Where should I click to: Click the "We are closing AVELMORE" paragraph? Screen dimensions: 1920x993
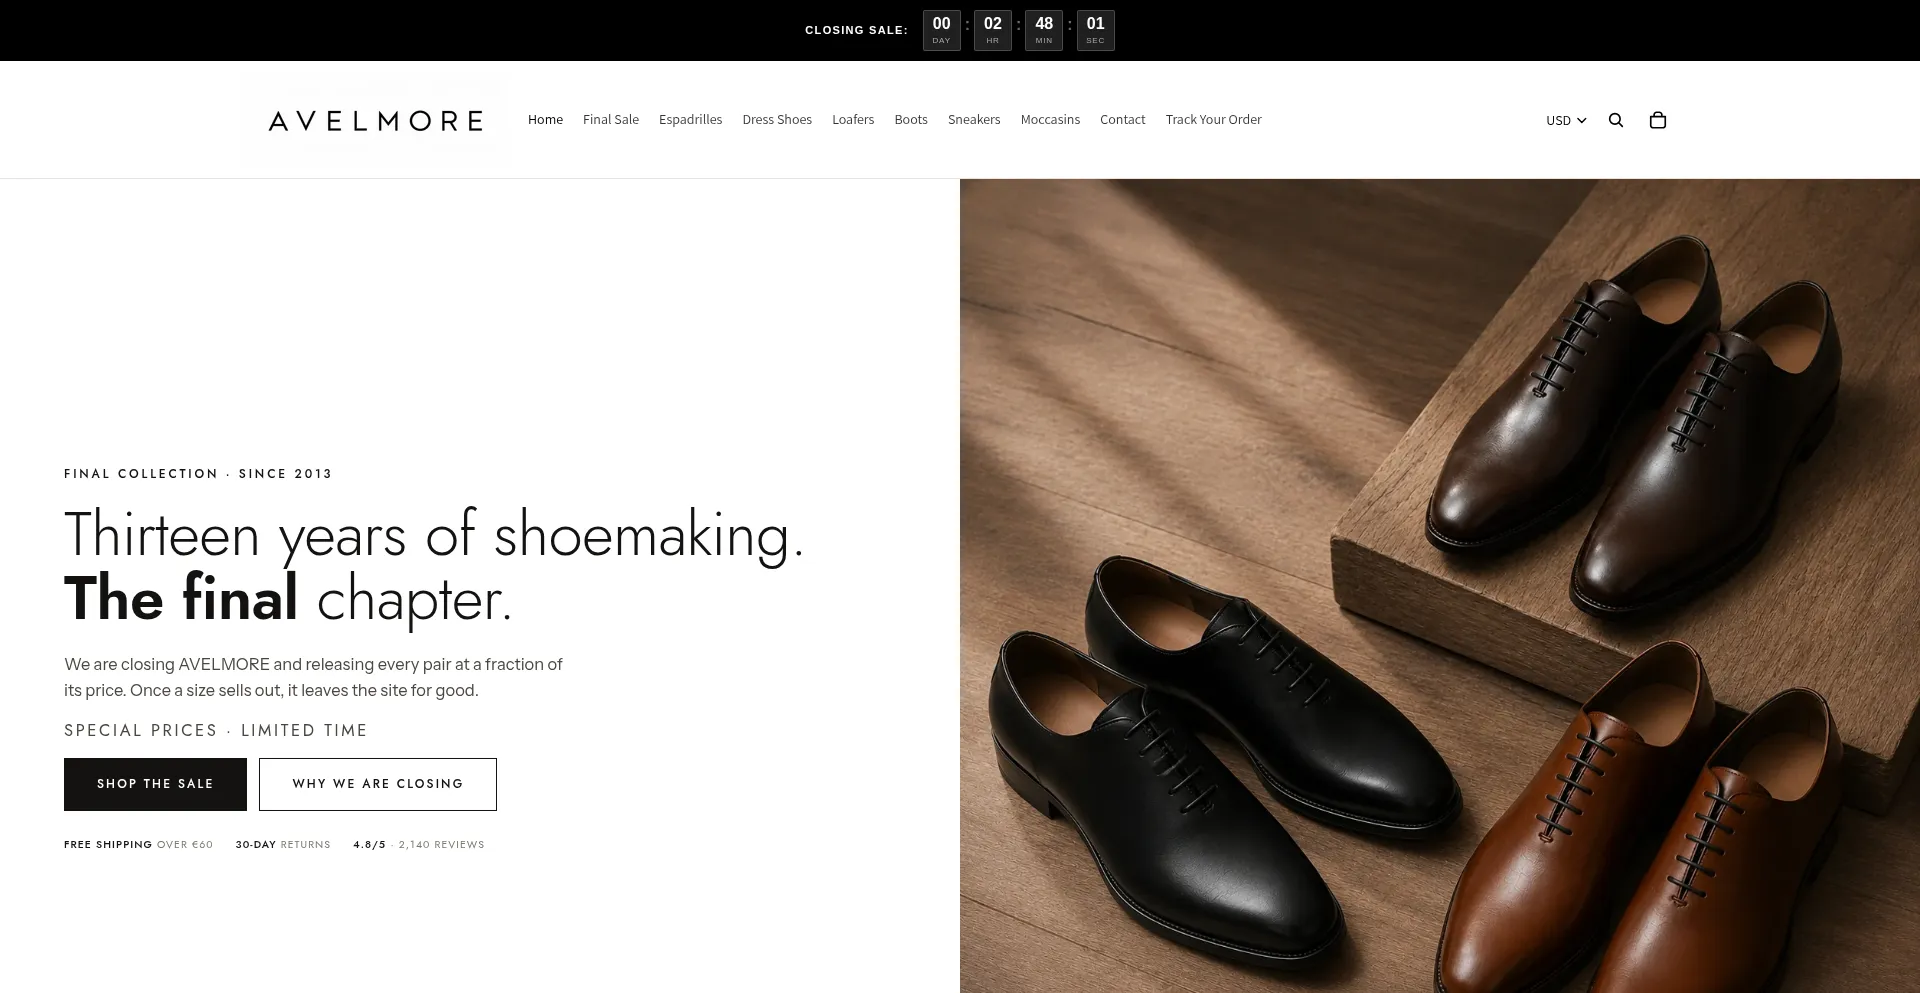tap(314, 677)
